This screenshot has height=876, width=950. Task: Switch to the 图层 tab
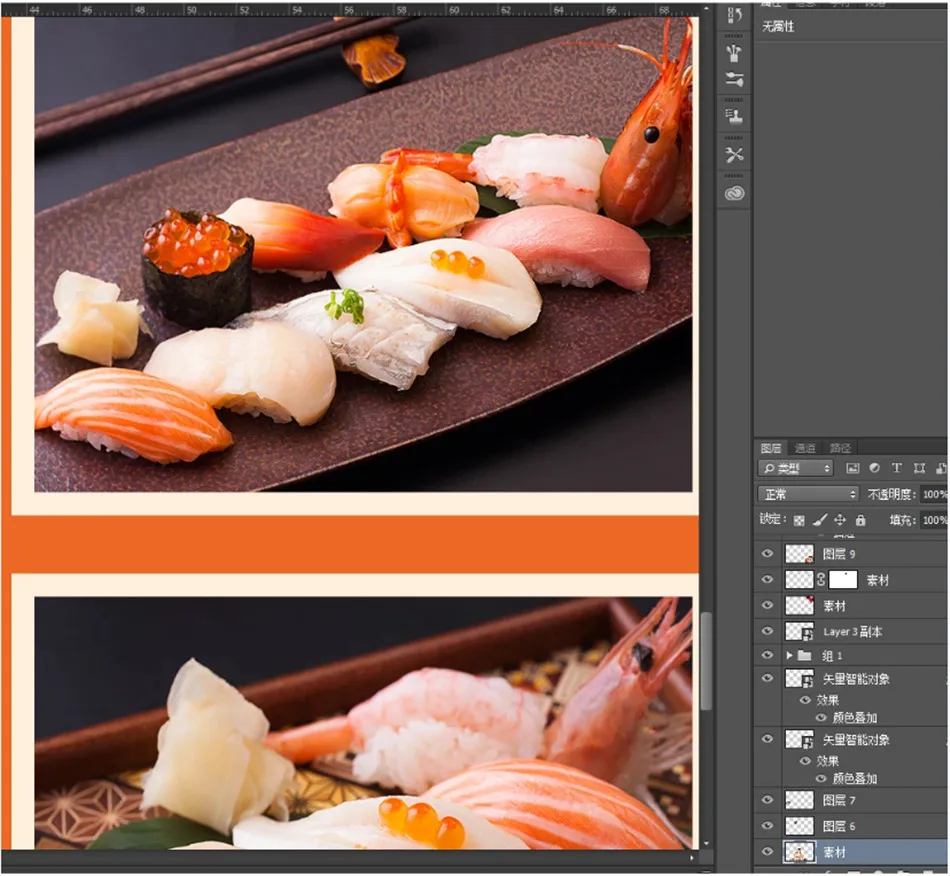771,448
